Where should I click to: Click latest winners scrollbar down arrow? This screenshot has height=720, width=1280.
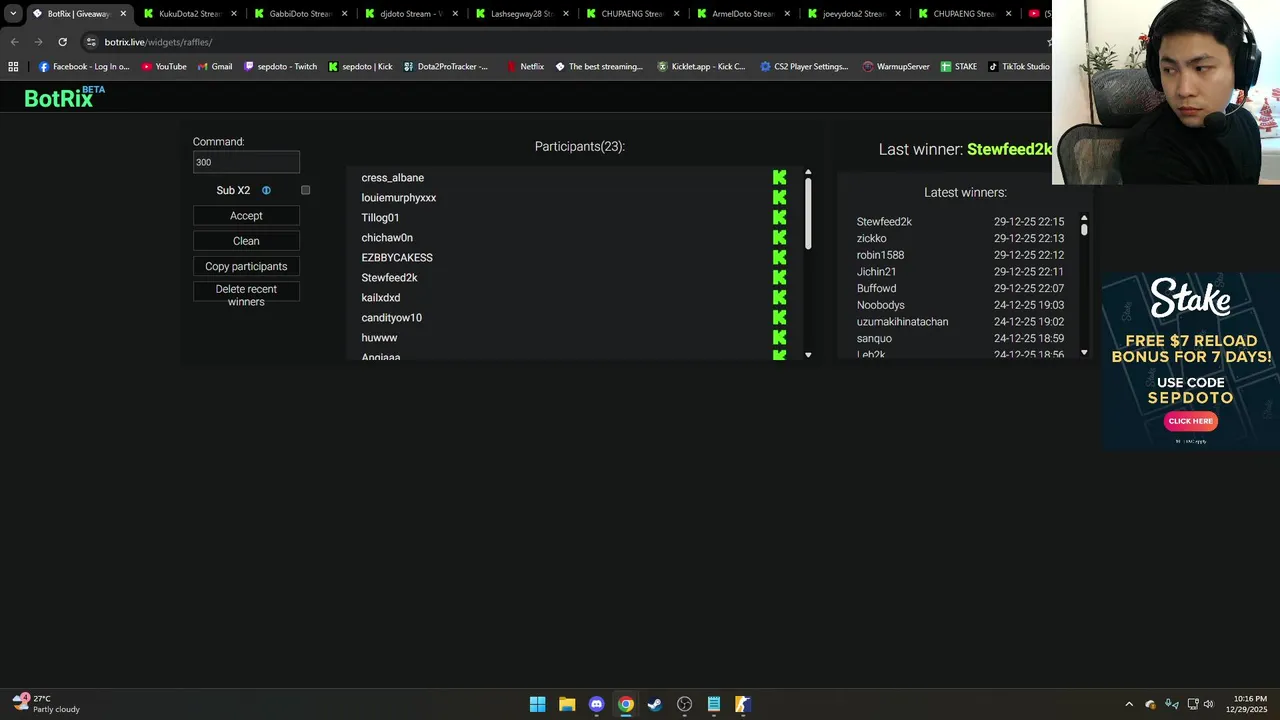point(1084,353)
